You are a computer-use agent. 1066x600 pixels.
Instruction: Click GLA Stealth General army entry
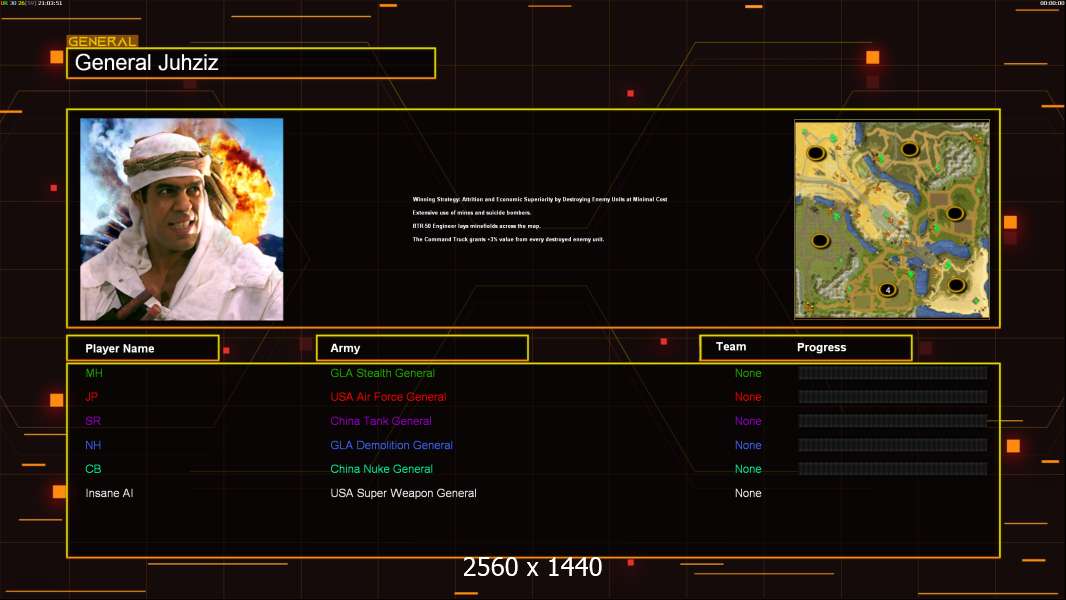382,373
